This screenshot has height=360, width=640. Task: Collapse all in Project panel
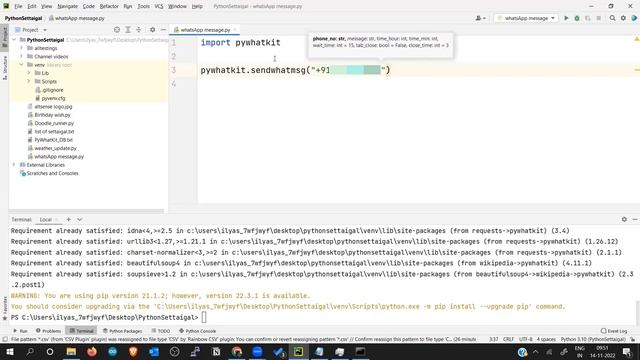coord(139,30)
